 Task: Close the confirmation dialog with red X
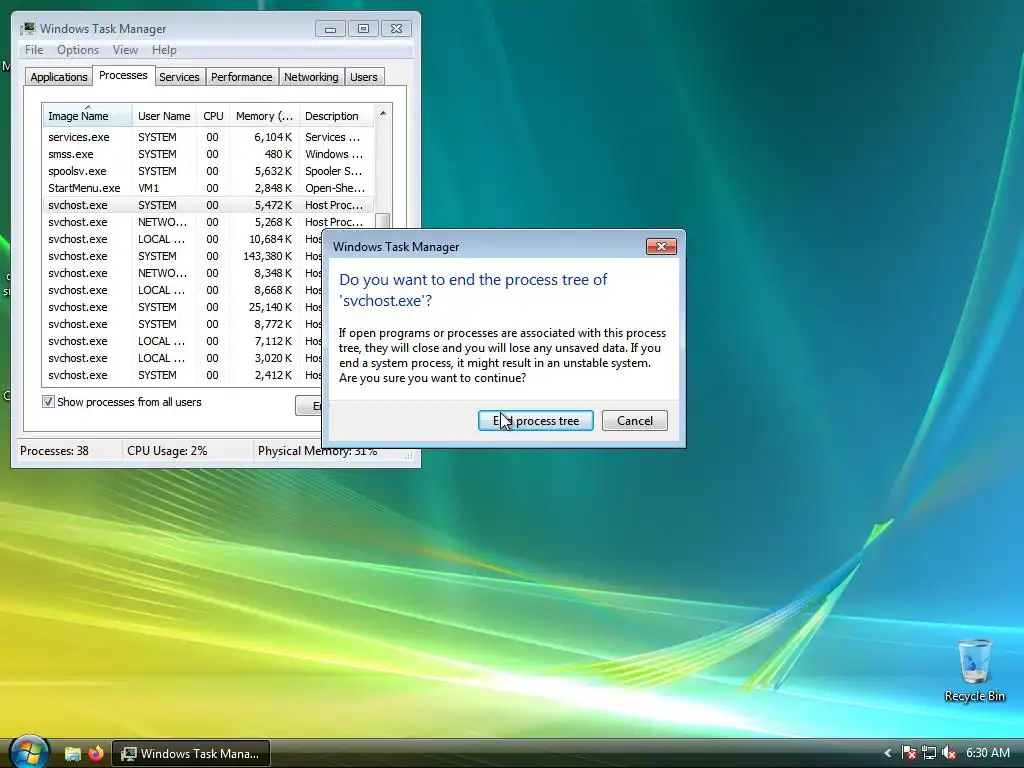(661, 246)
